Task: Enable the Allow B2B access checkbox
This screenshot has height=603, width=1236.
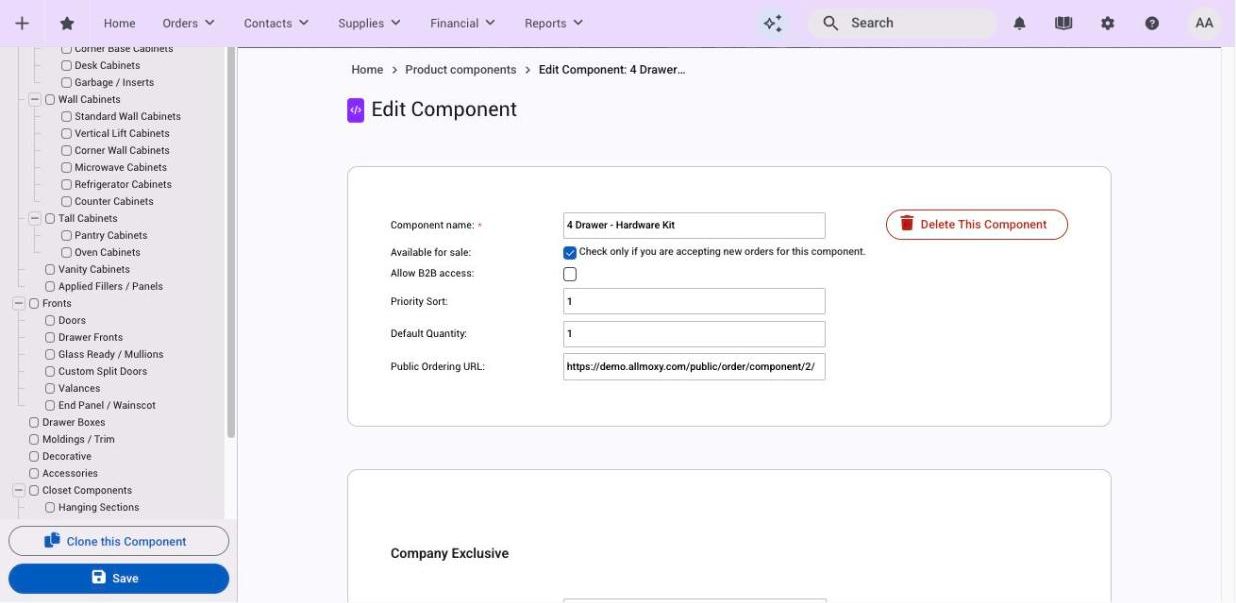Action: pos(570,274)
